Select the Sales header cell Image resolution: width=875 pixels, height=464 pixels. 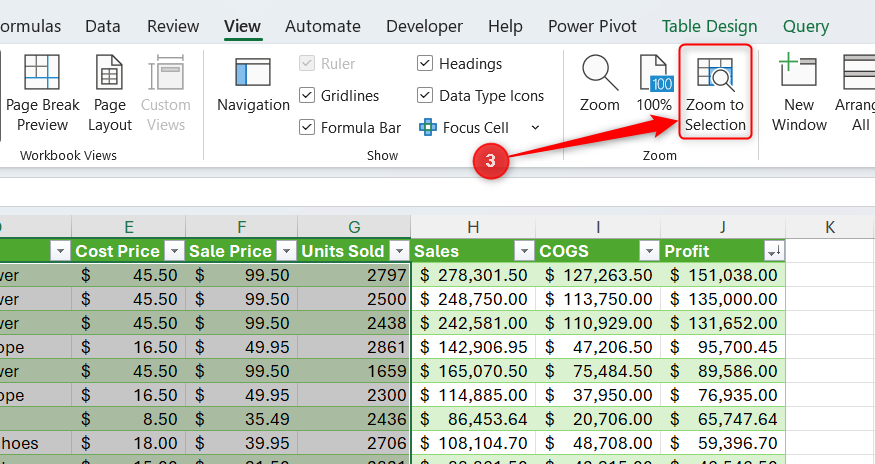click(473, 251)
